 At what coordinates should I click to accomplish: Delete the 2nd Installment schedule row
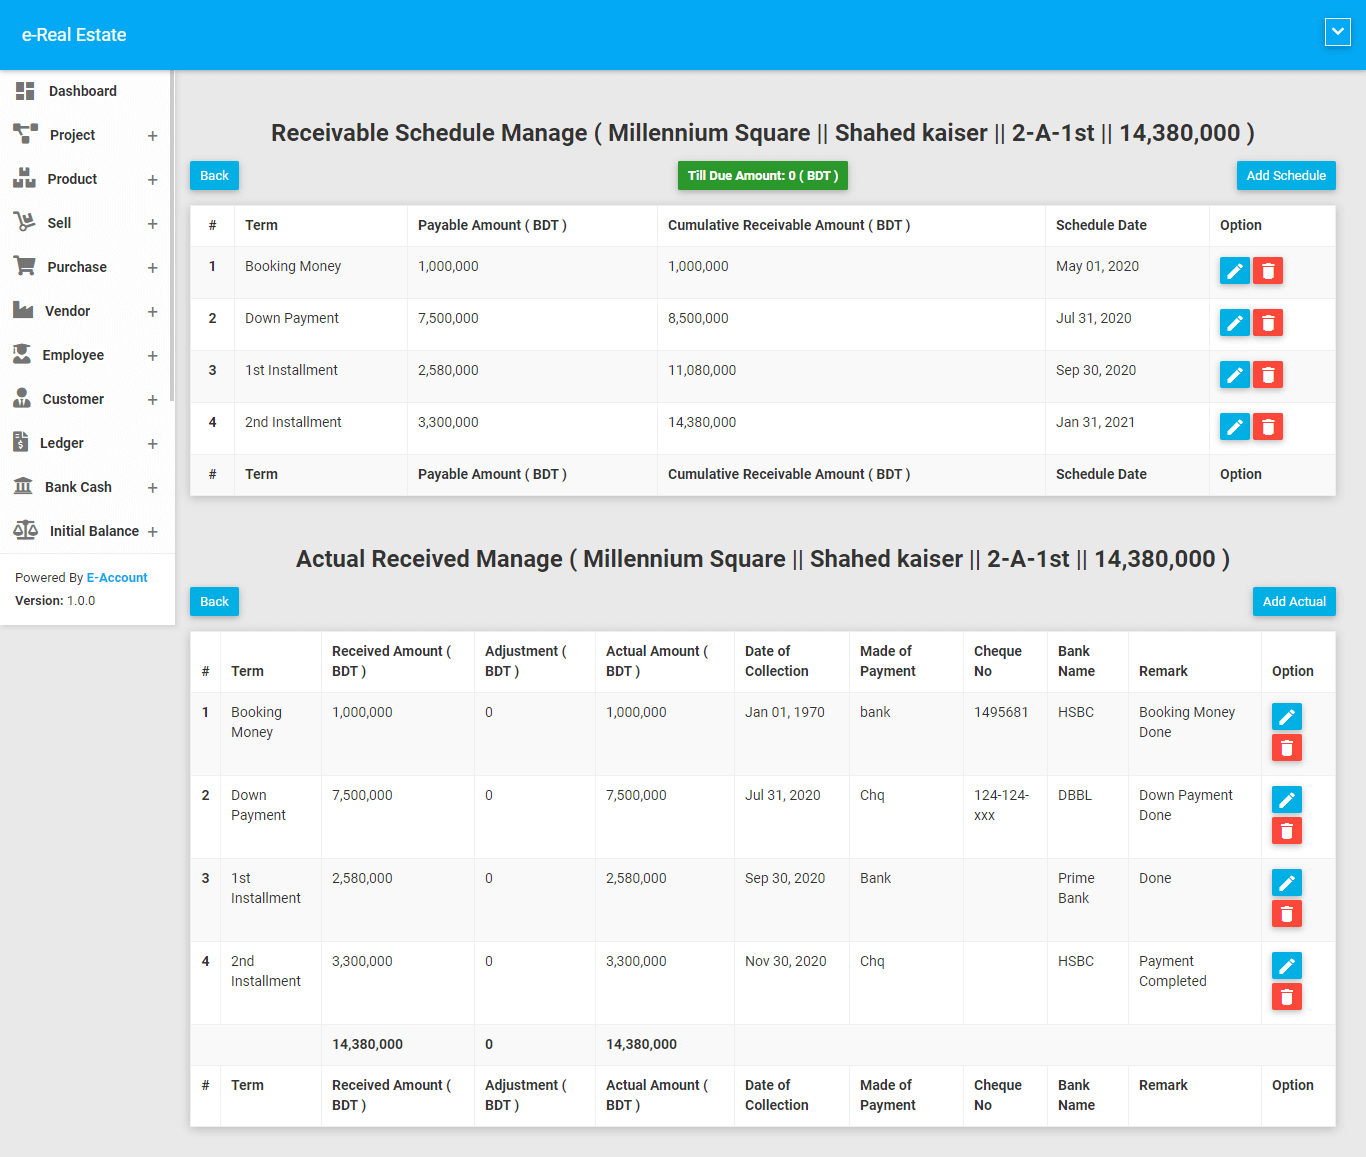tap(1267, 427)
